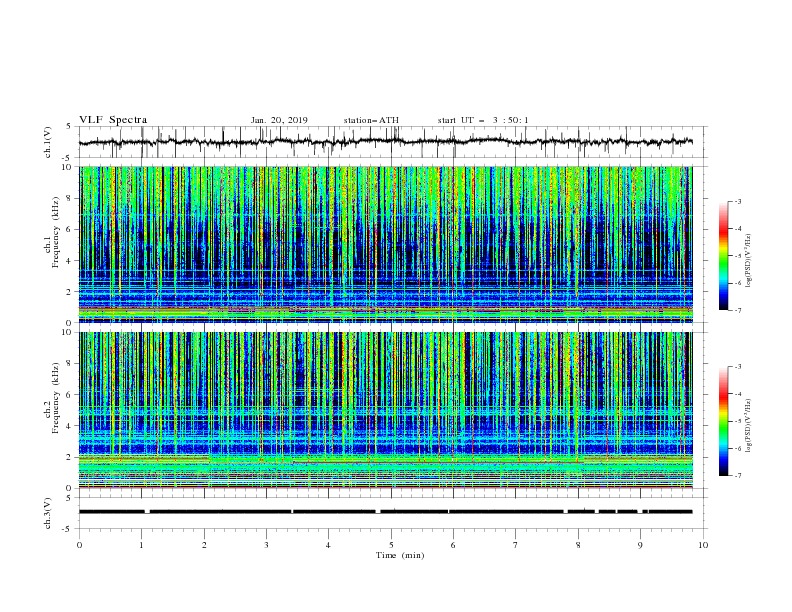This screenshot has height=612, width=792.
Task: Click the "station=ATH" header label
Action: [x=371, y=120]
